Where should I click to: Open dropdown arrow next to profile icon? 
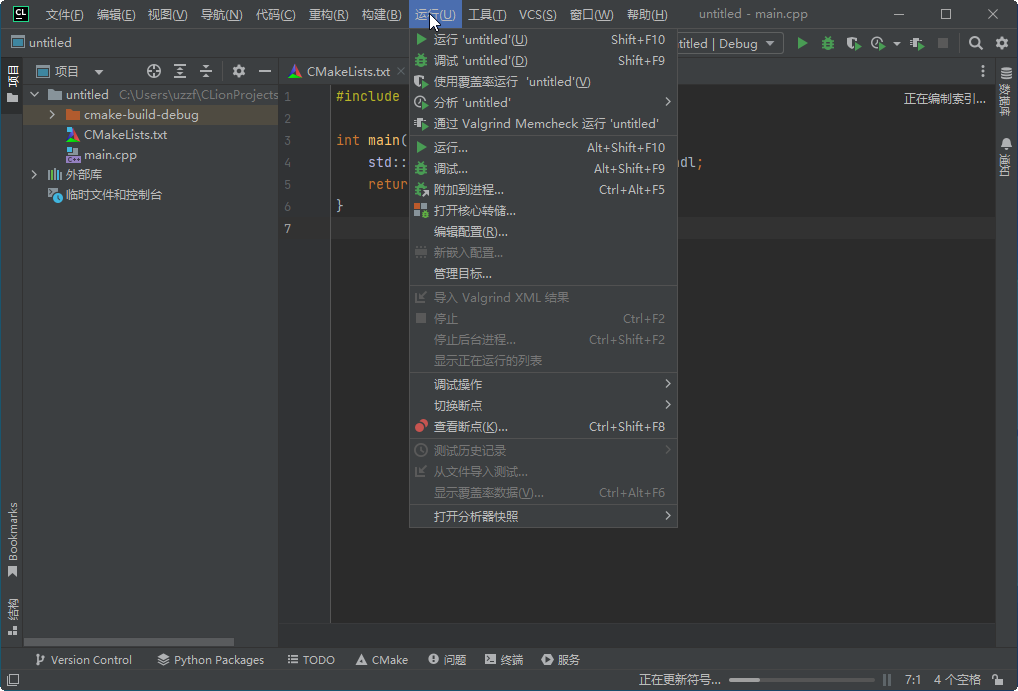(897, 44)
